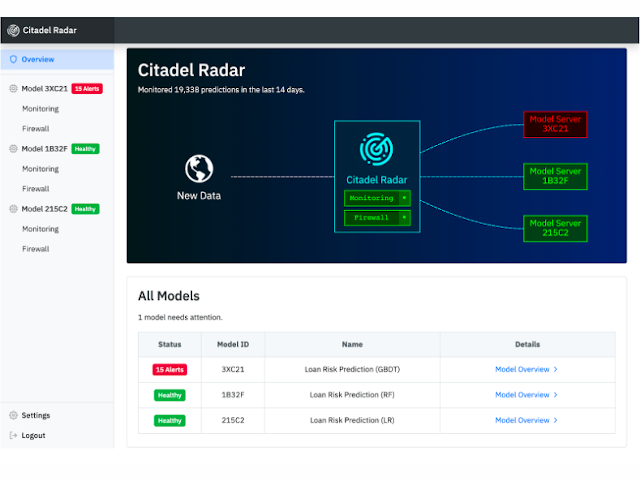Click the Name column header
640x480 pixels.
[352, 344]
